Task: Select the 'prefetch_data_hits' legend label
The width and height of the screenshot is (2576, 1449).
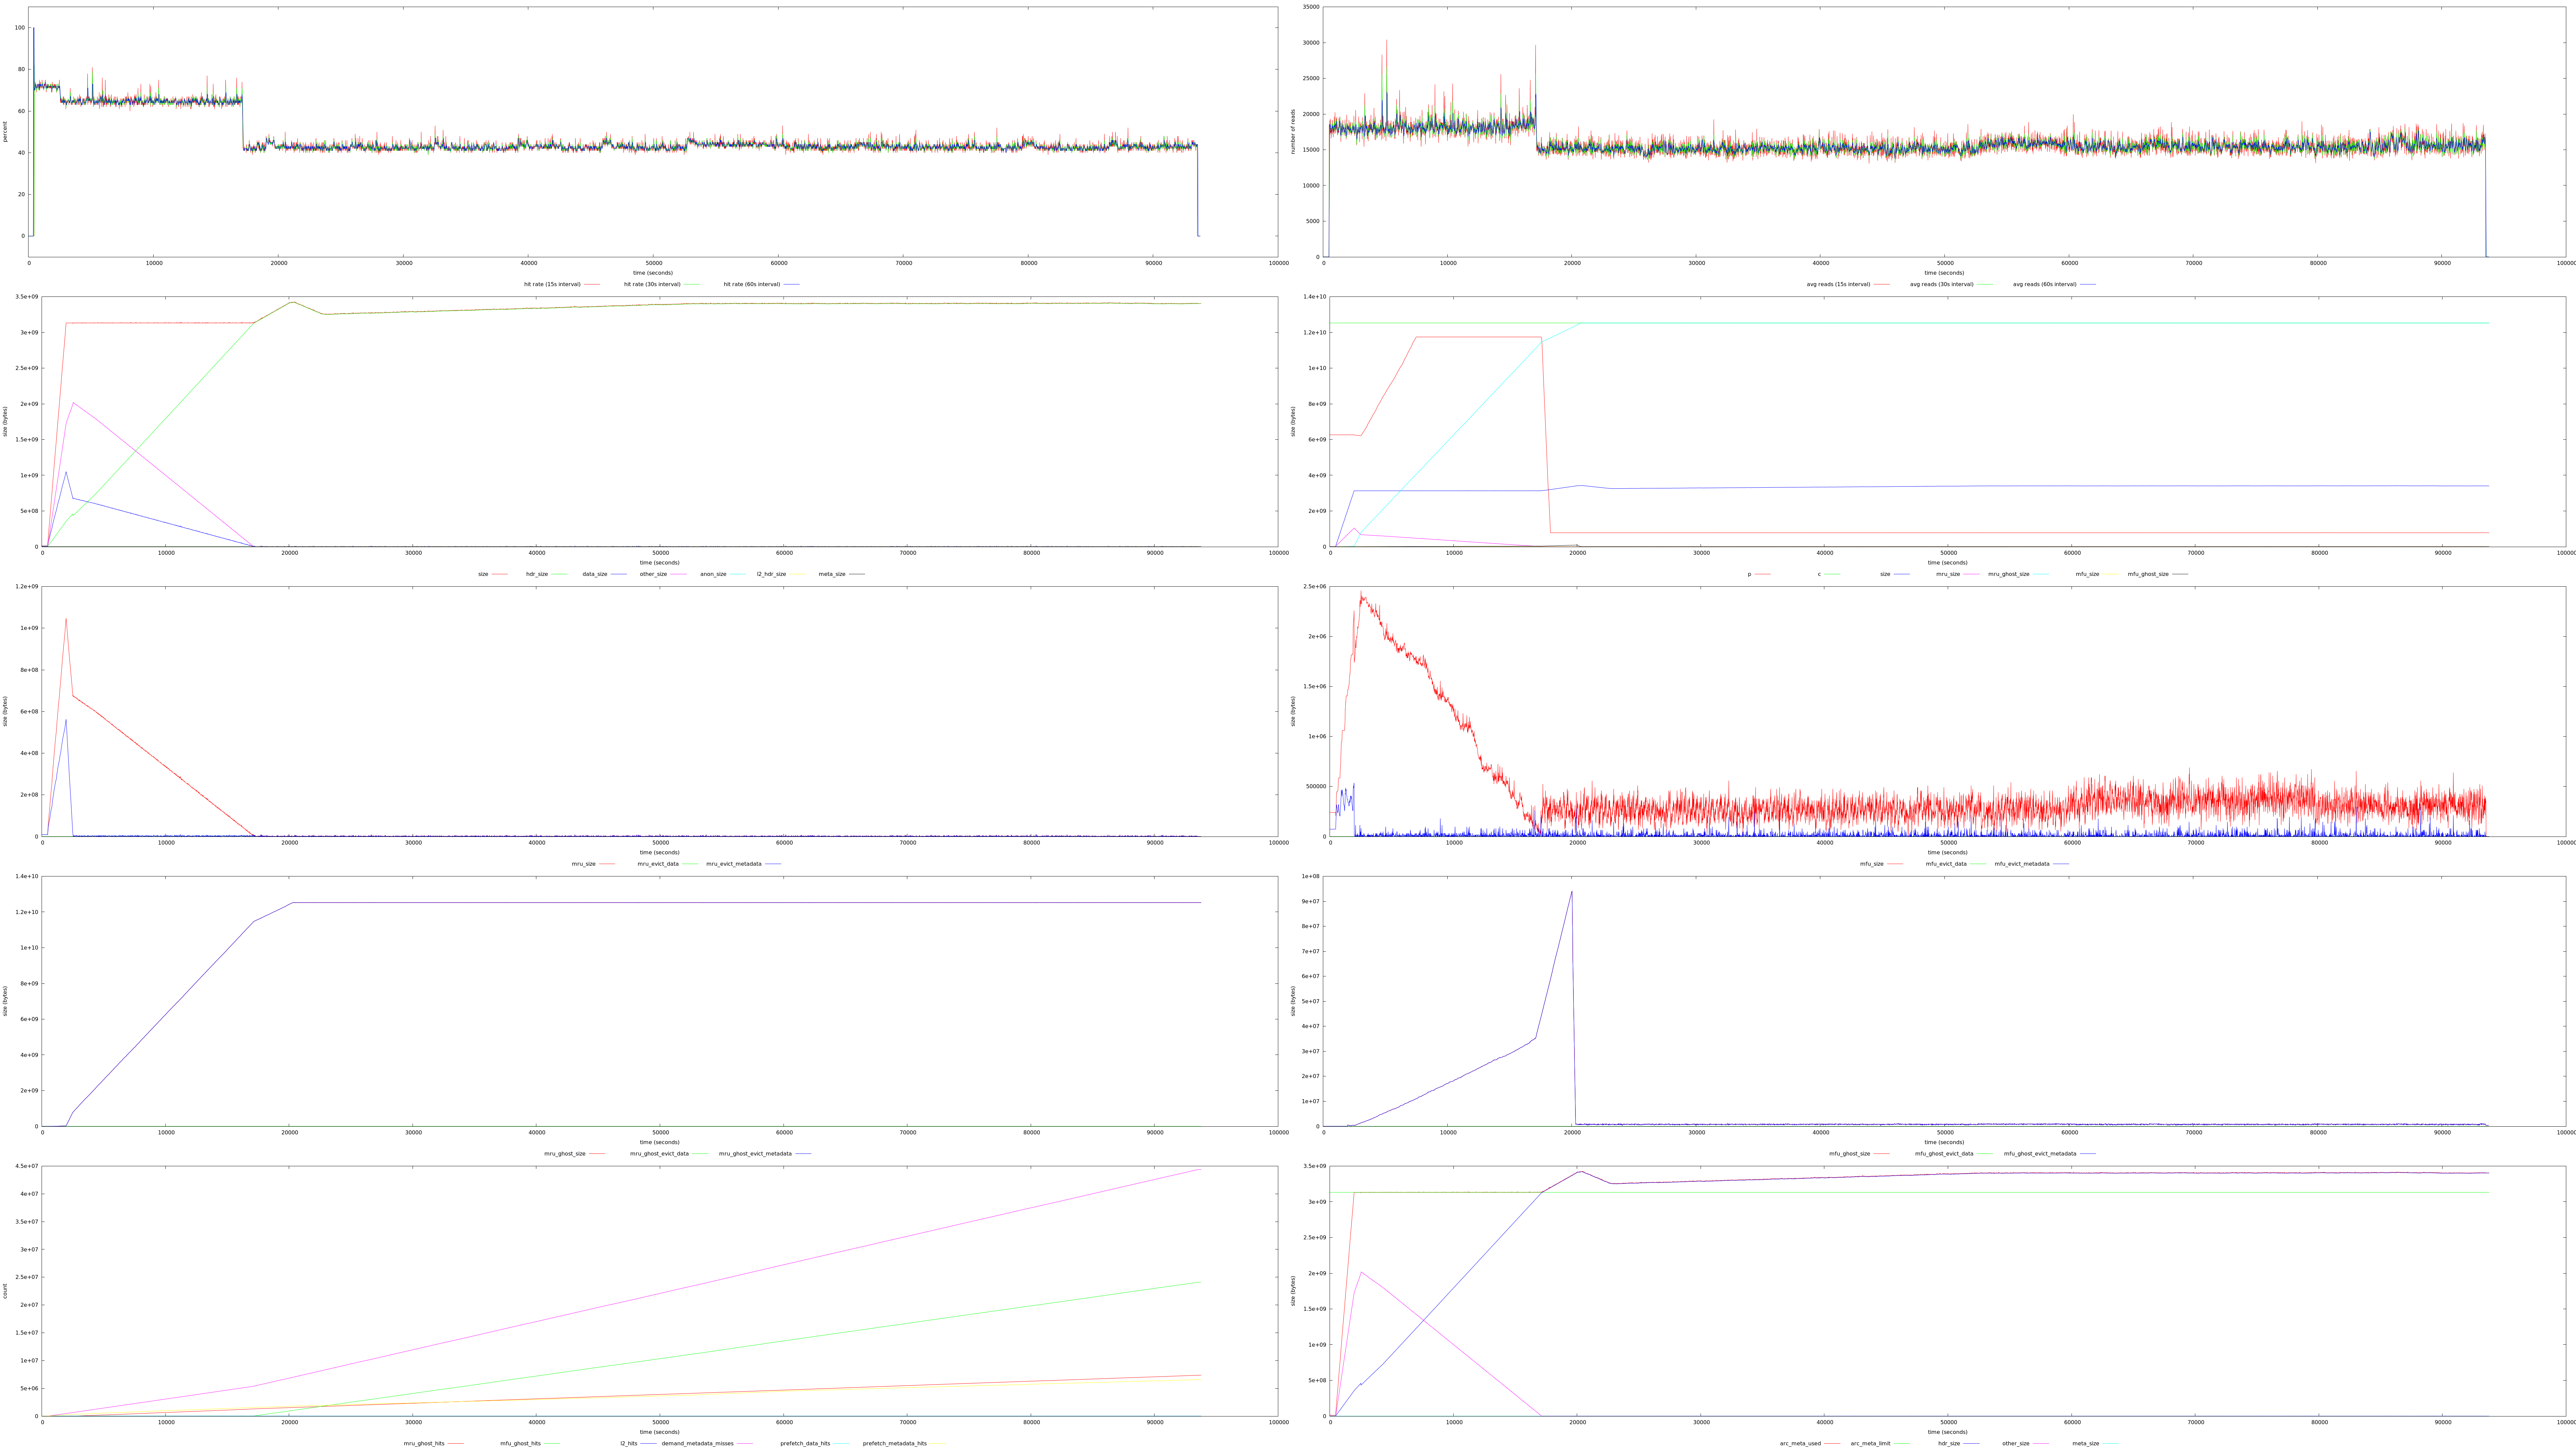Action: click(805, 1444)
